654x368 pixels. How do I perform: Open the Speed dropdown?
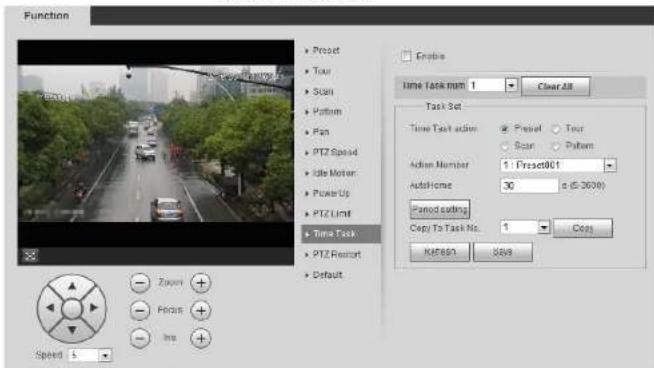click(105, 355)
